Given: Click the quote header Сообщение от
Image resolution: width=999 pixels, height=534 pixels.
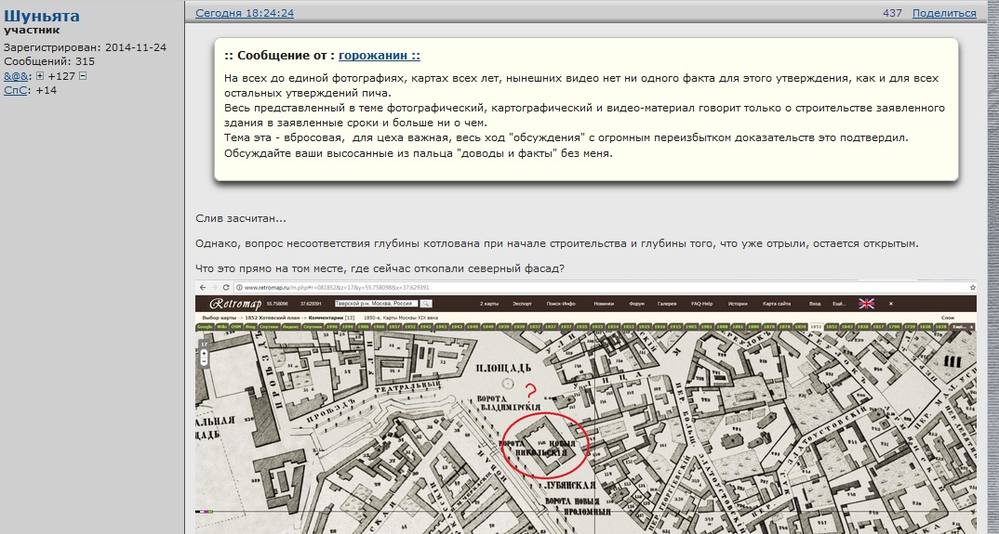Looking at the screenshot, I should click(280, 55).
